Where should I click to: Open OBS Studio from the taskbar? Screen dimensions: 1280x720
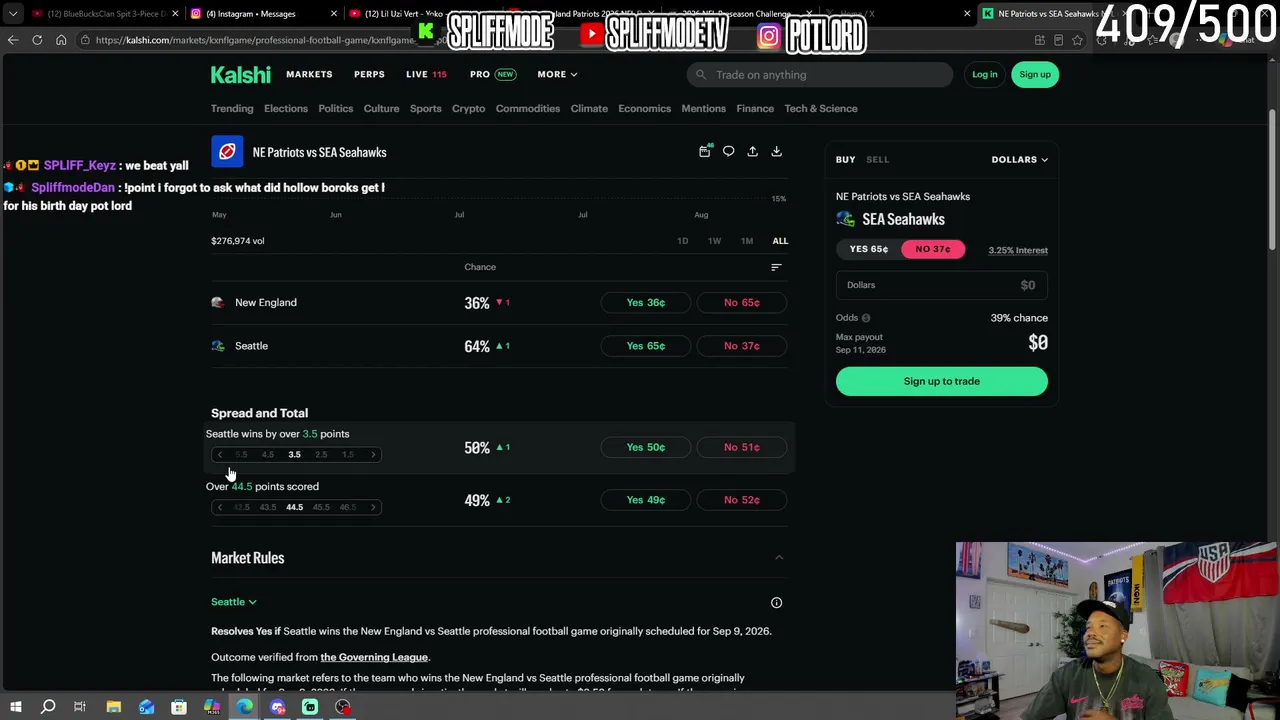pos(343,707)
